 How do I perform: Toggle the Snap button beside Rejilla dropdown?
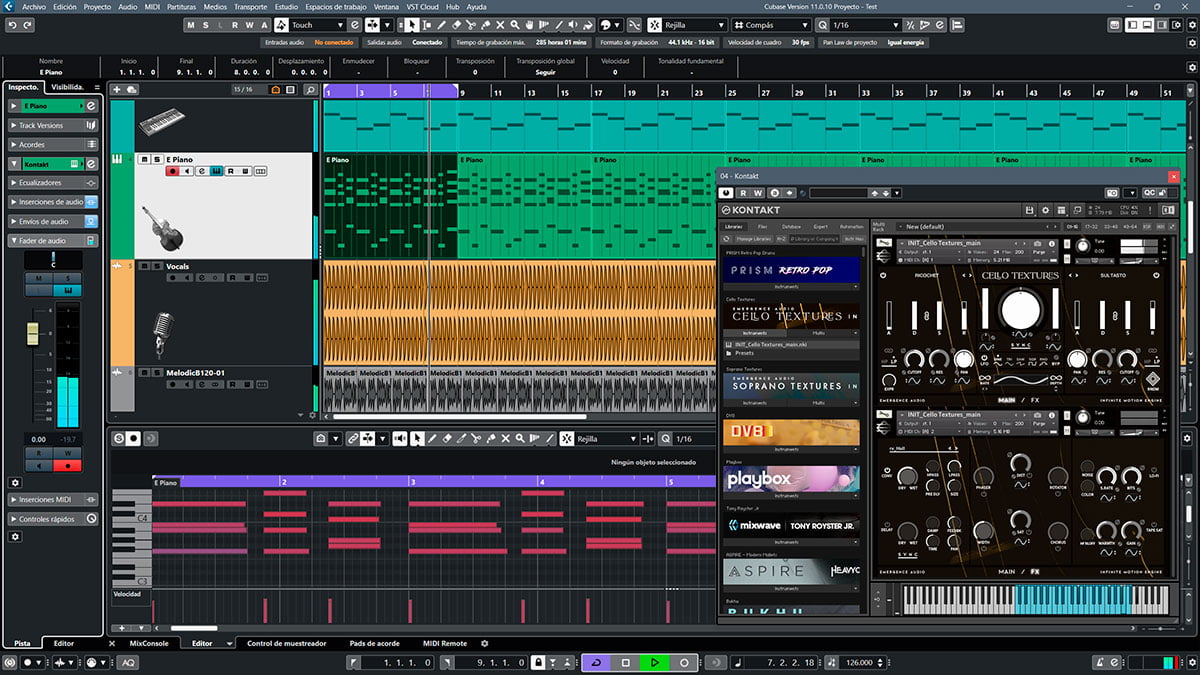(x=655, y=24)
